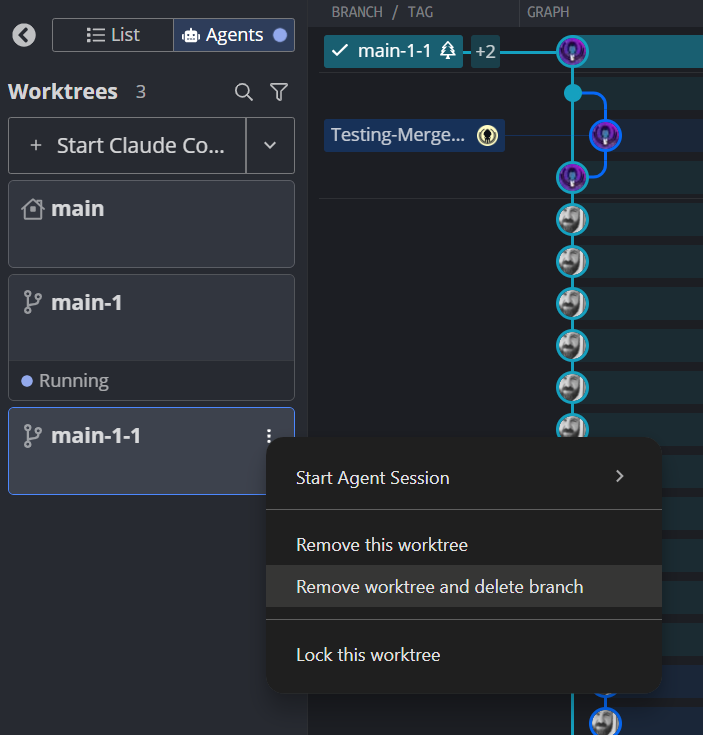The height and width of the screenshot is (735, 703).
Task: Click the GRAPH column header
Action: [x=548, y=12]
